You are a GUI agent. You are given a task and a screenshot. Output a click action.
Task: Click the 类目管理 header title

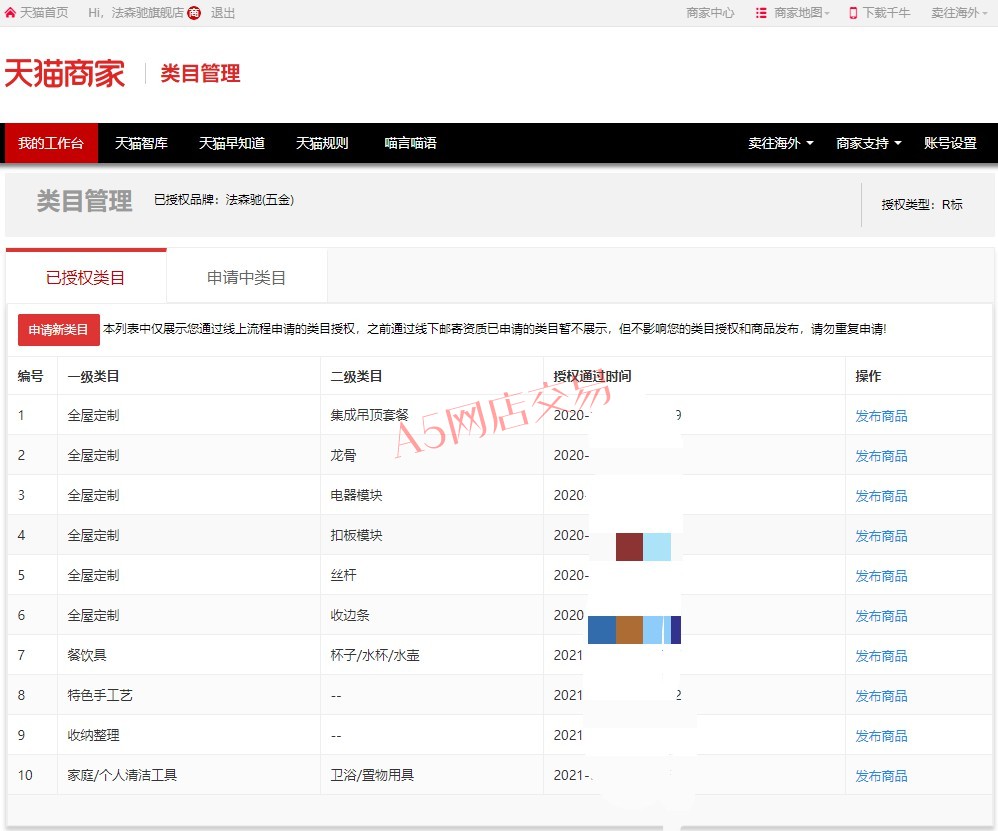pos(85,201)
